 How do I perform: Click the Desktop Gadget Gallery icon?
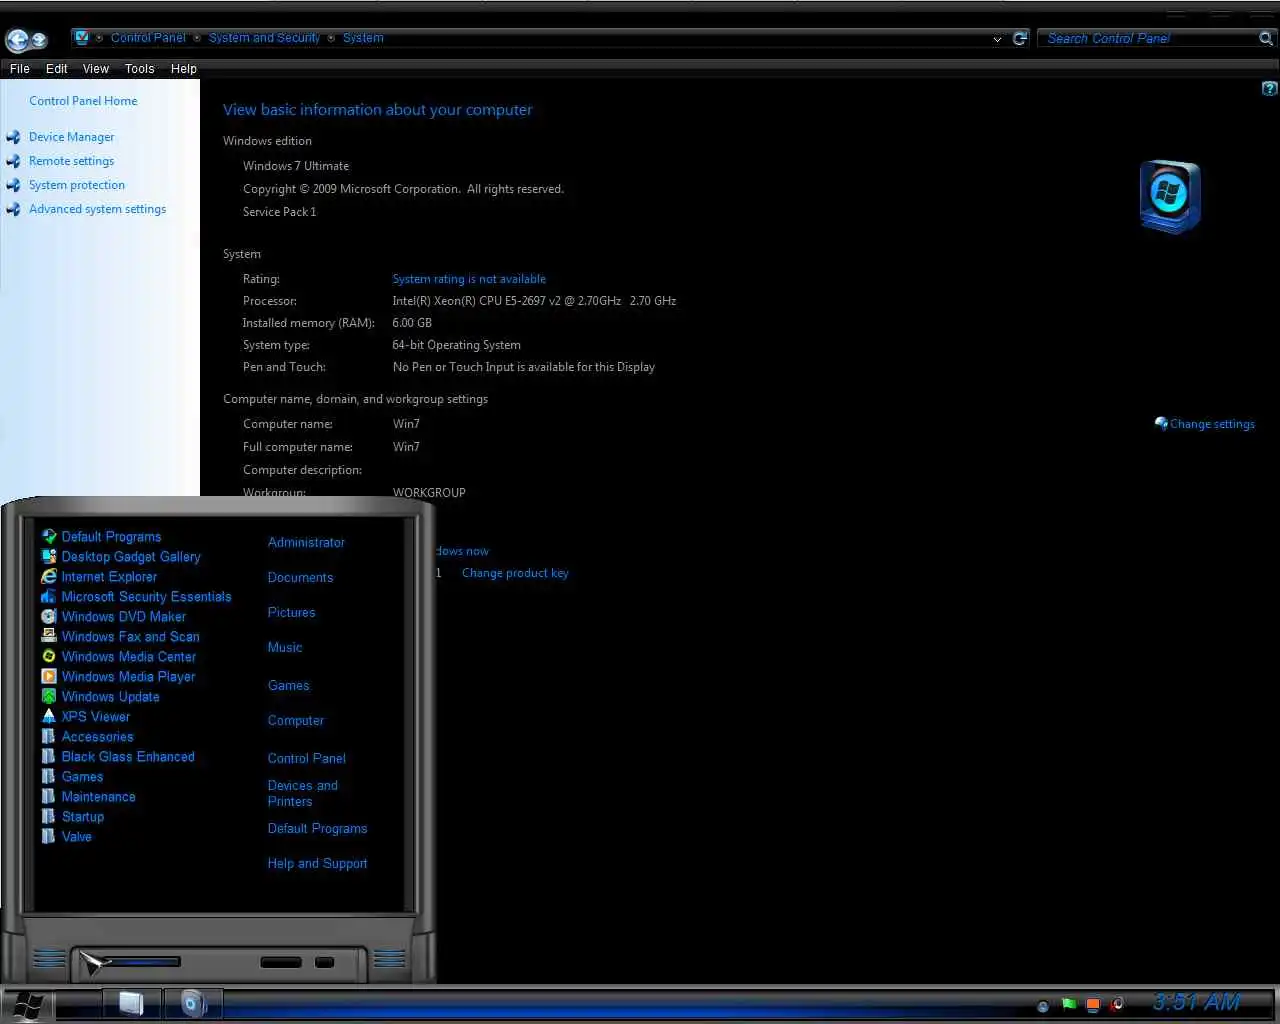tap(49, 557)
